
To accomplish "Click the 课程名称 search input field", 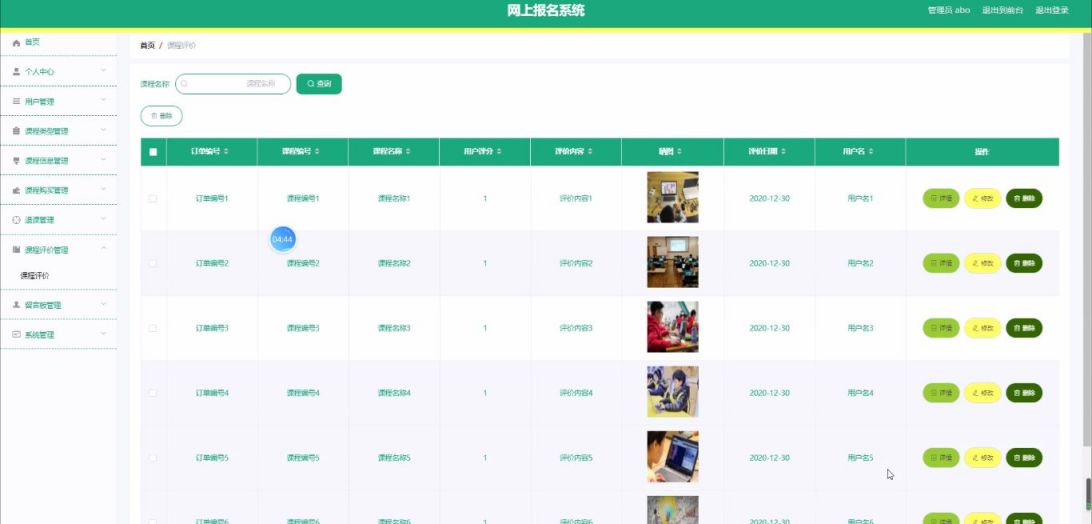I will point(233,84).
